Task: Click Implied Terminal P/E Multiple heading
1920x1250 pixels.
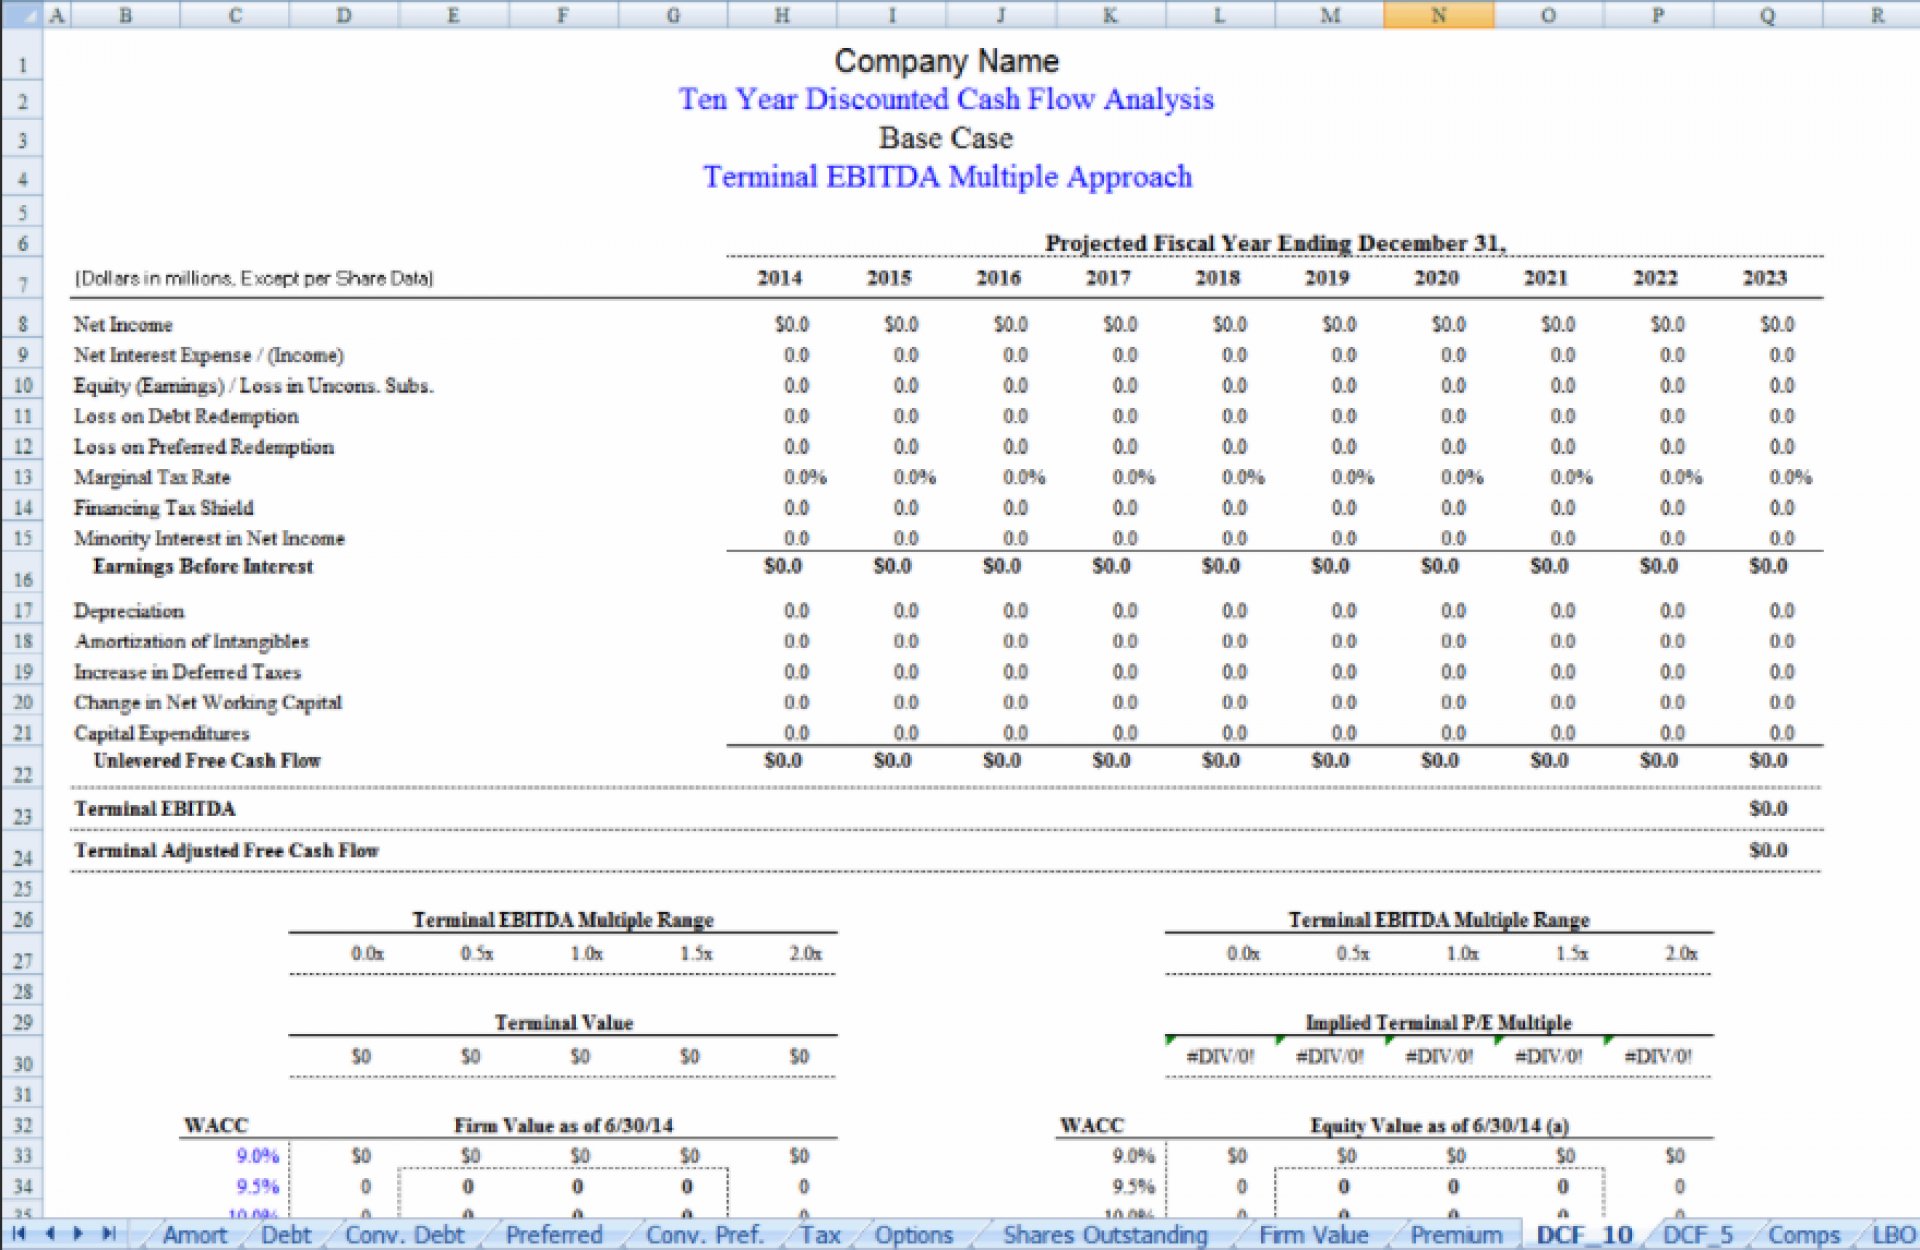Action: [x=1438, y=1022]
